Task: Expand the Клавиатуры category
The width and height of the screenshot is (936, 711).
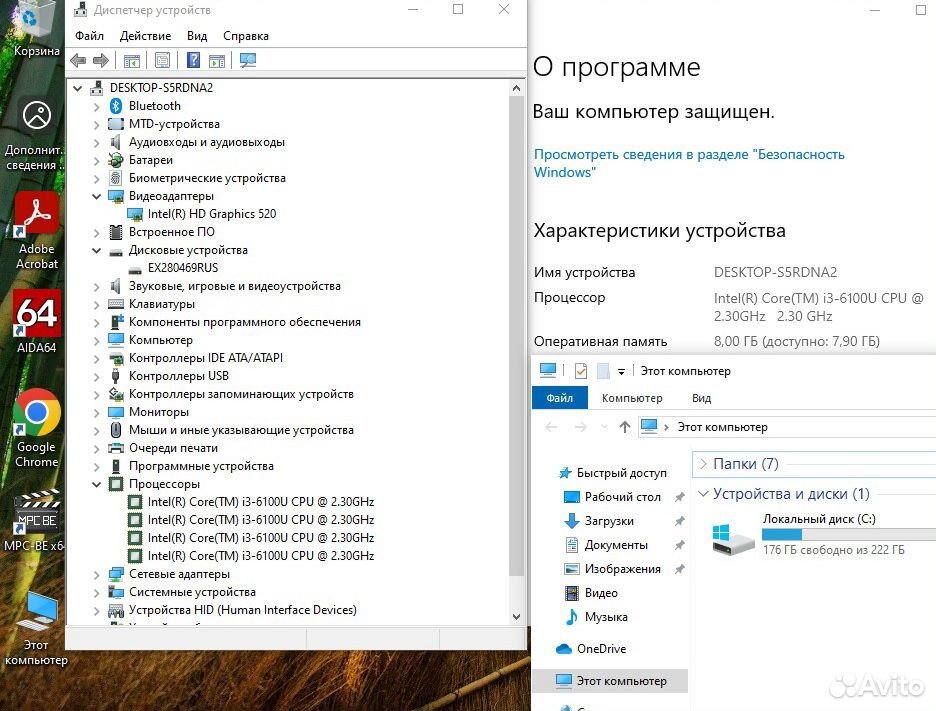Action: point(97,304)
